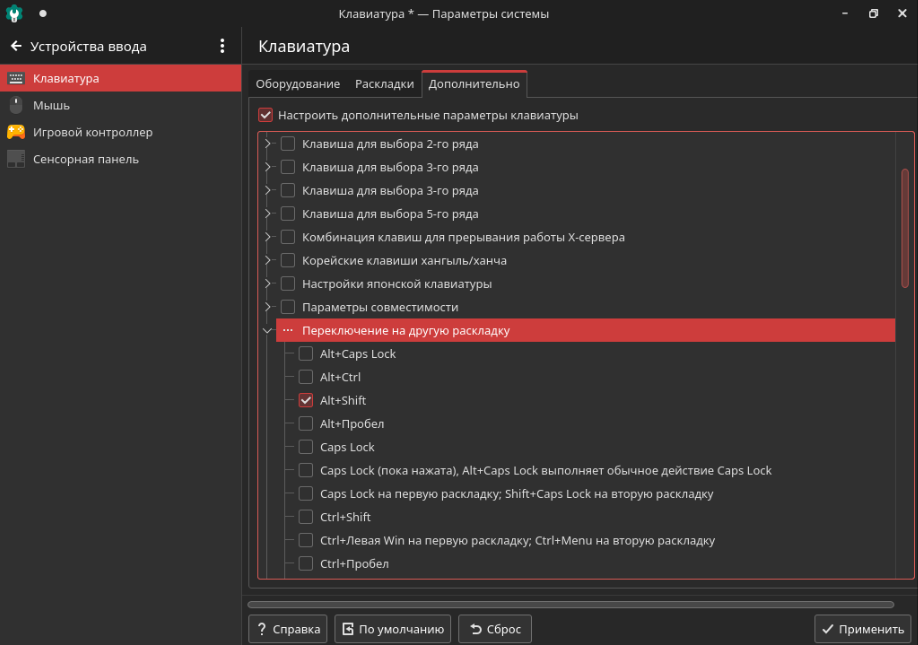
Task: Click the Применить button
Action: pos(862,629)
